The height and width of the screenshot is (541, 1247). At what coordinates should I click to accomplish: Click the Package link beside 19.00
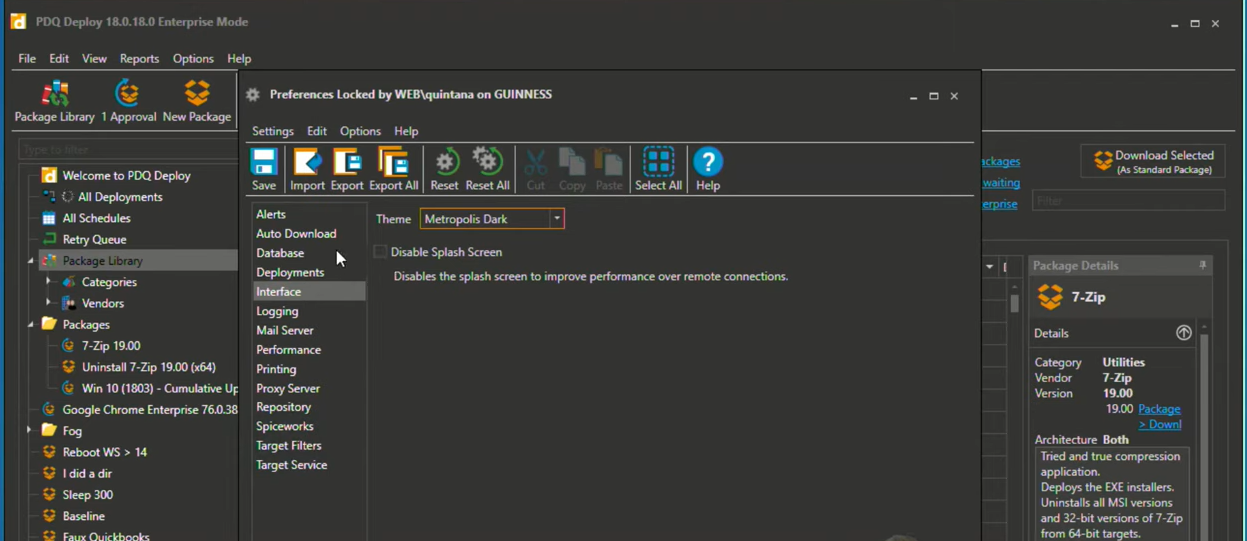(1159, 409)
